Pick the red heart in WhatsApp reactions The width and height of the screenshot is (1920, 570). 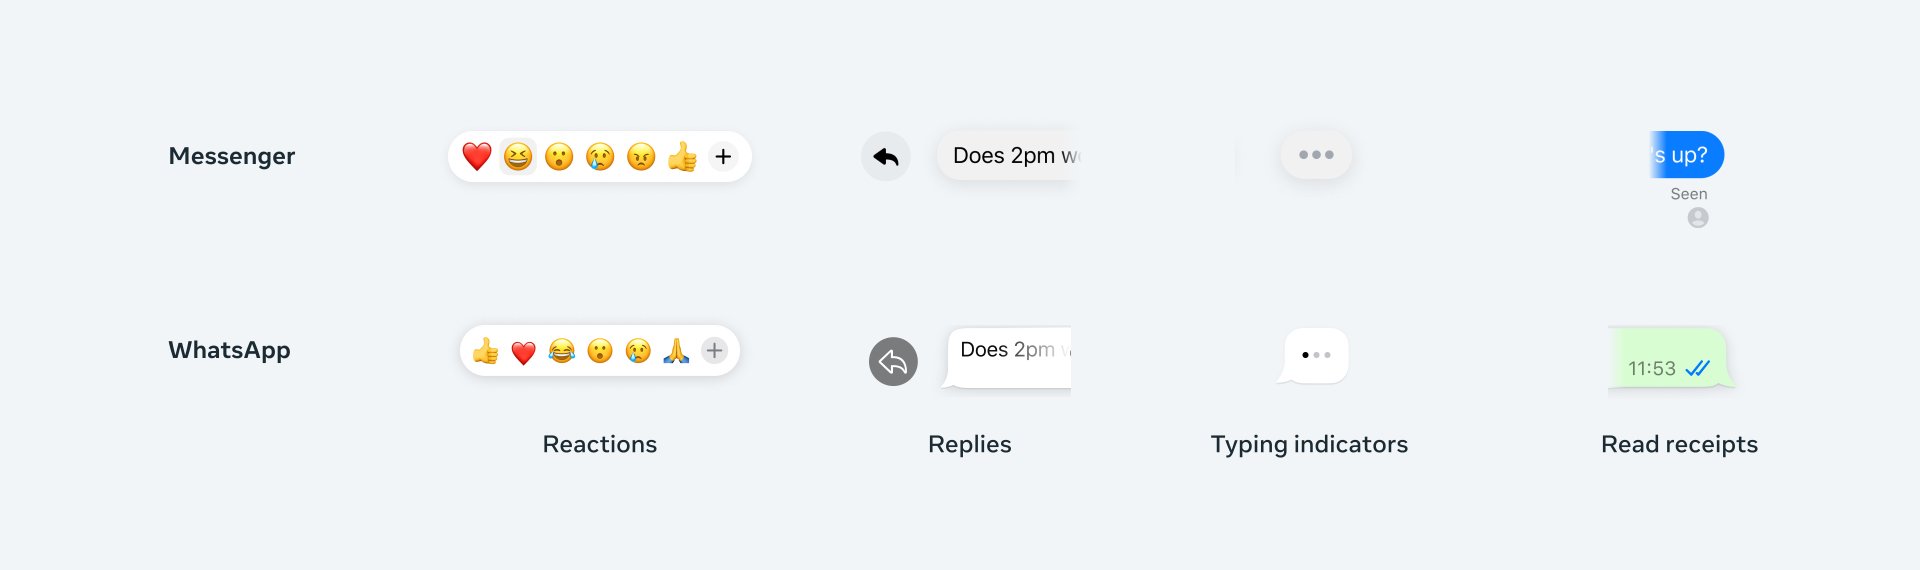pyautogui.click(x=524, y=352)
